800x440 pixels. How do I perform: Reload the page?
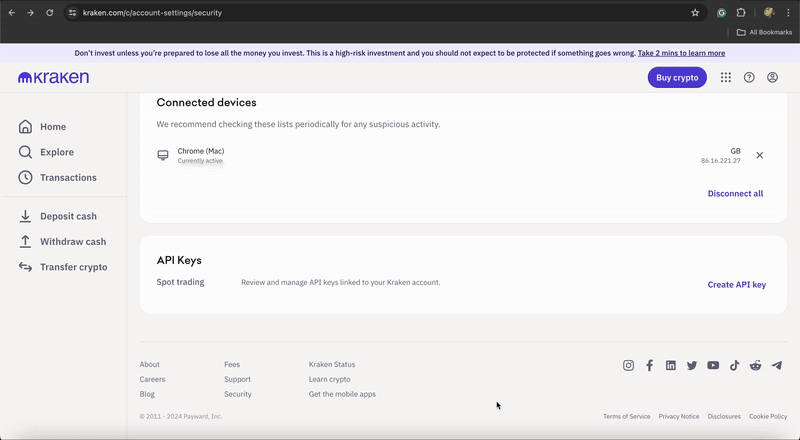[49, 13]
